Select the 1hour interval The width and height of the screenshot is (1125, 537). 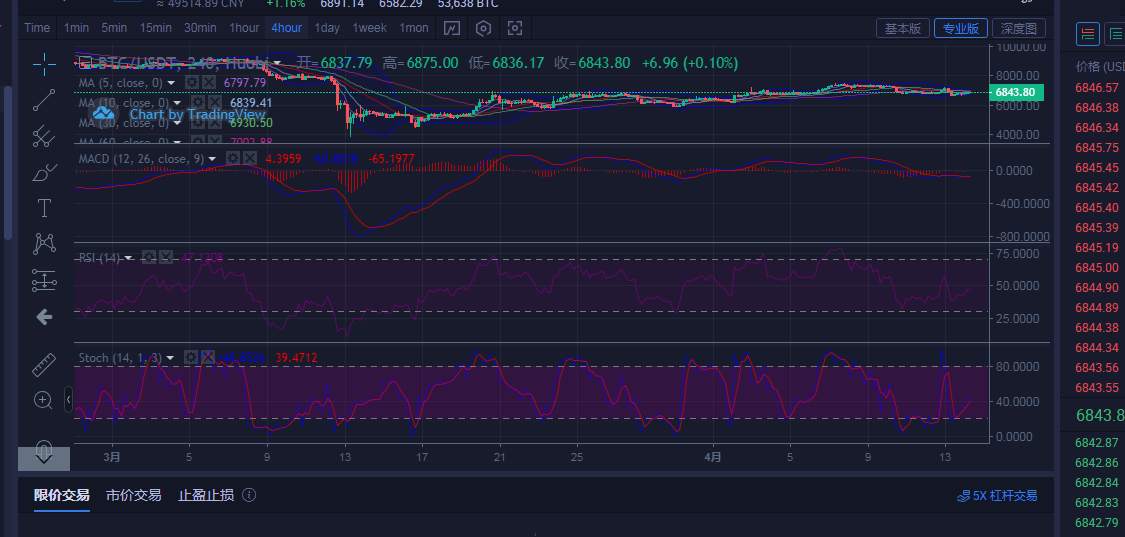click(x=244, y=28)
